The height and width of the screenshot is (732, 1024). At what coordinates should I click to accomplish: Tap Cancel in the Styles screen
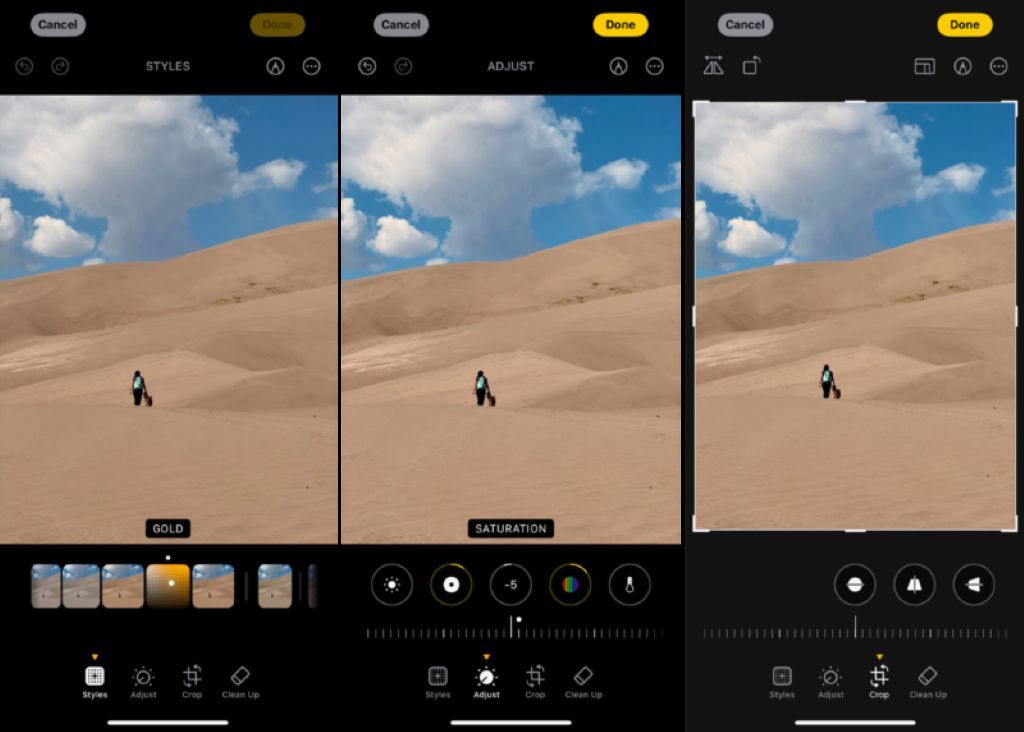[x=57, y=25]
